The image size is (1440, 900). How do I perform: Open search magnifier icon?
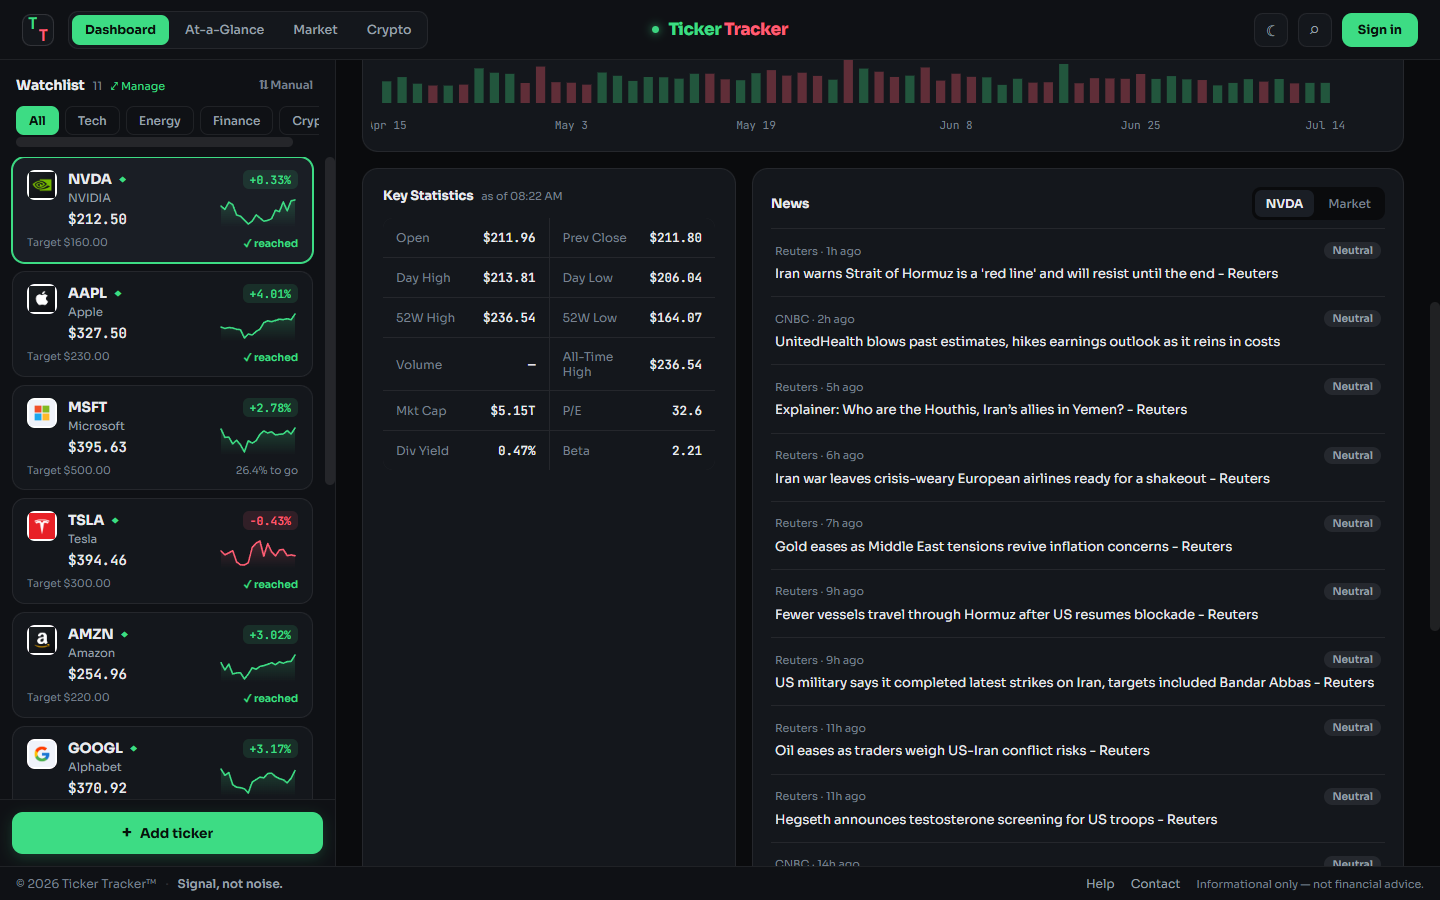(1315, 30)
